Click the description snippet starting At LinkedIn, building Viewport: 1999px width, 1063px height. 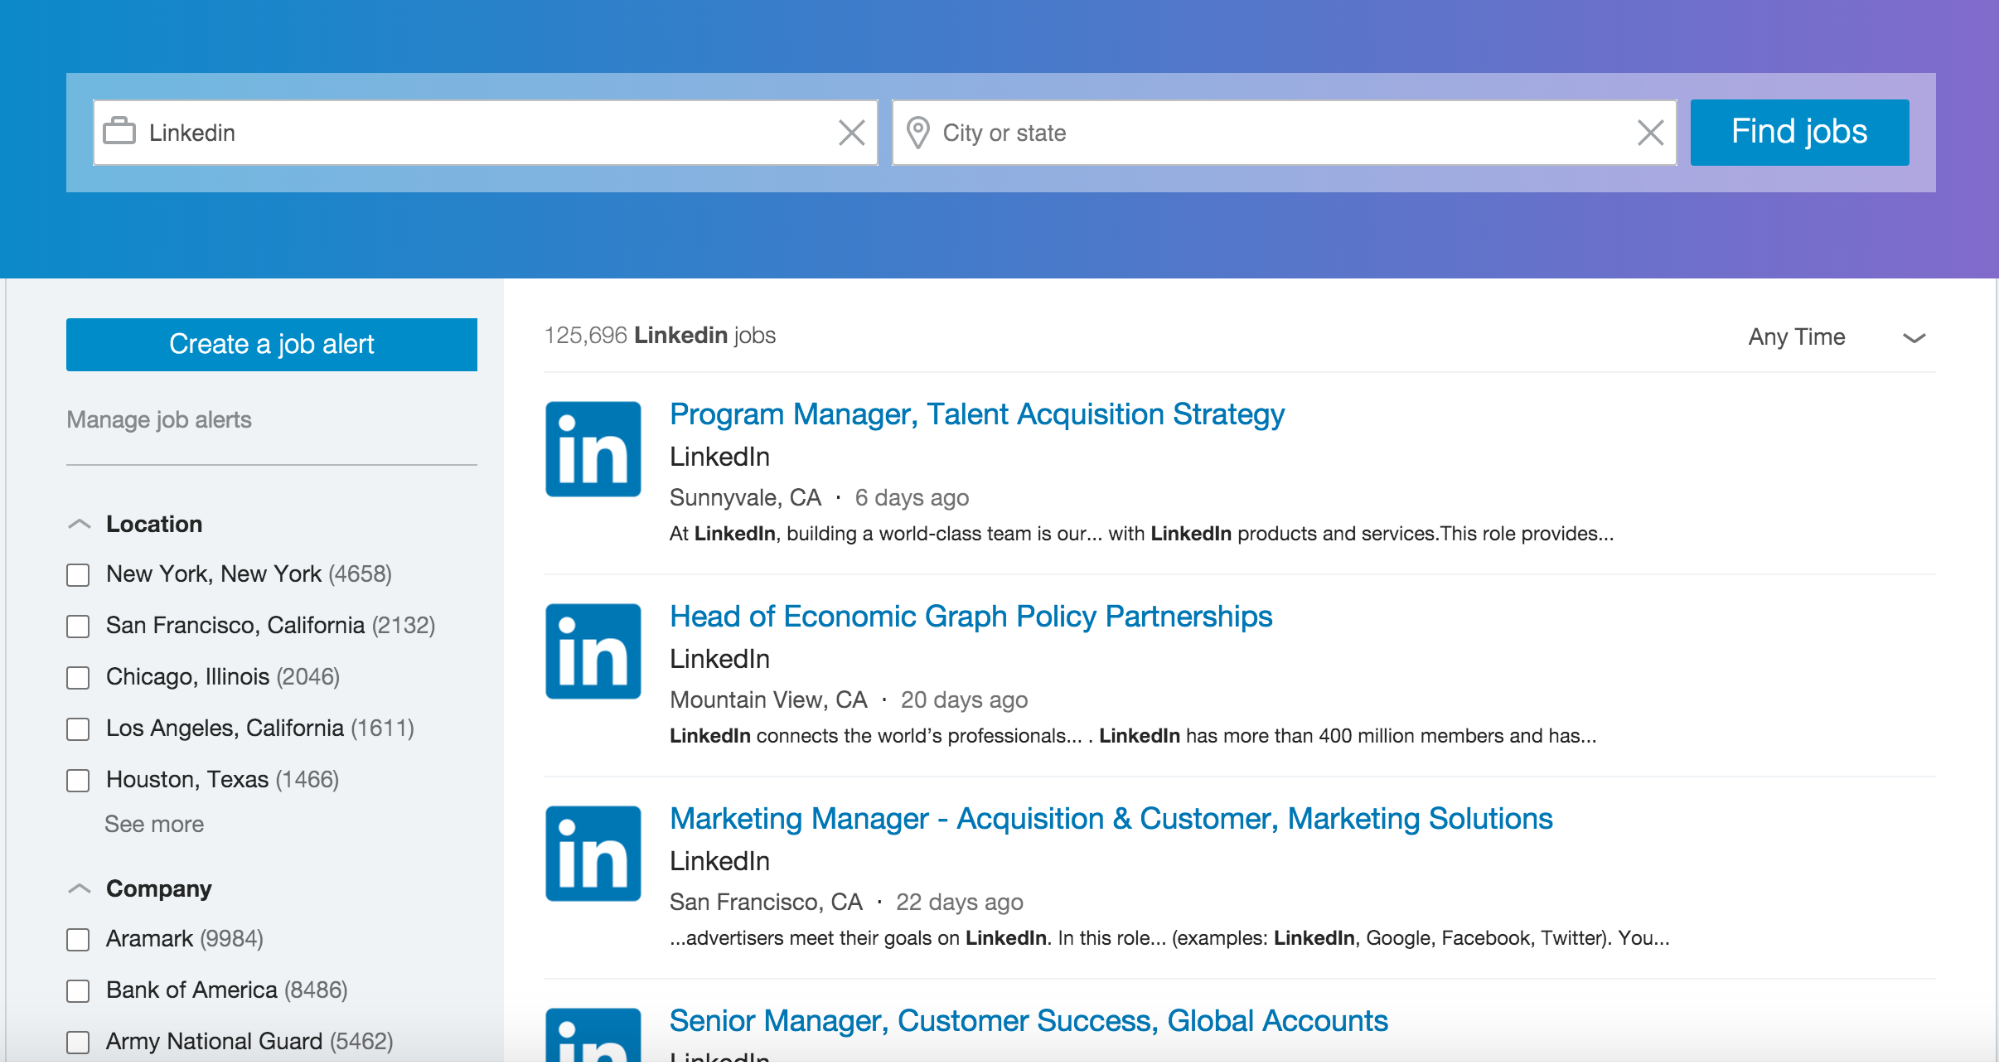point(1141,534)
